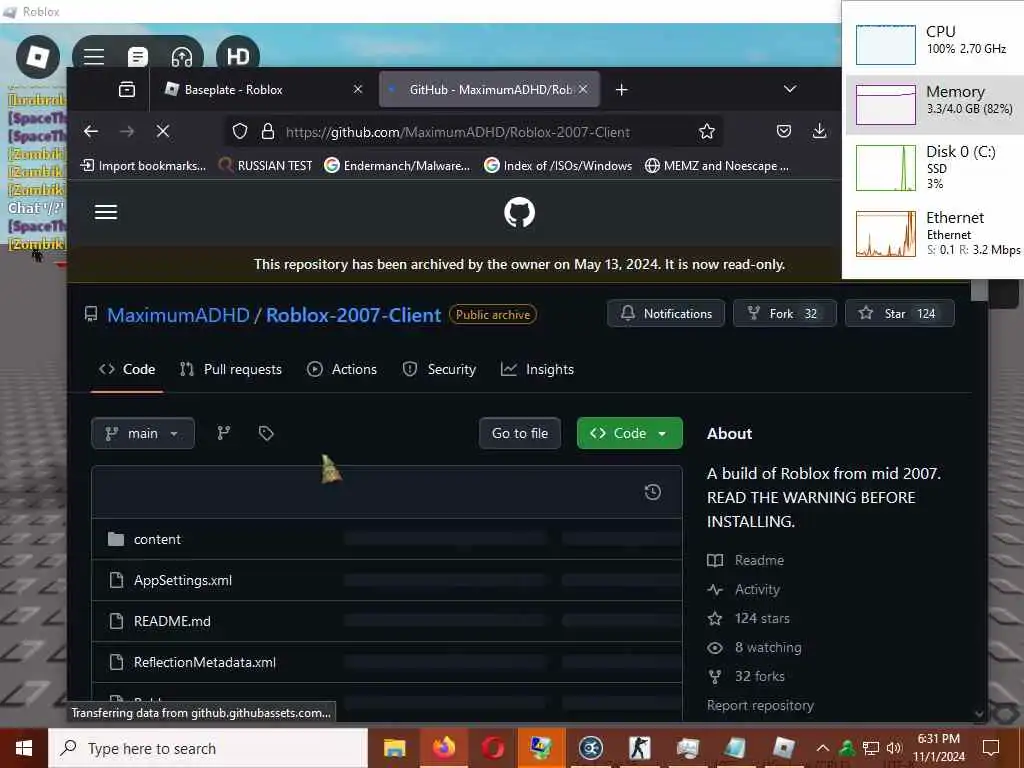The height and width of the screenshot is (768, 1024).
Task: Open the README.md file
Action: [172, 622]
